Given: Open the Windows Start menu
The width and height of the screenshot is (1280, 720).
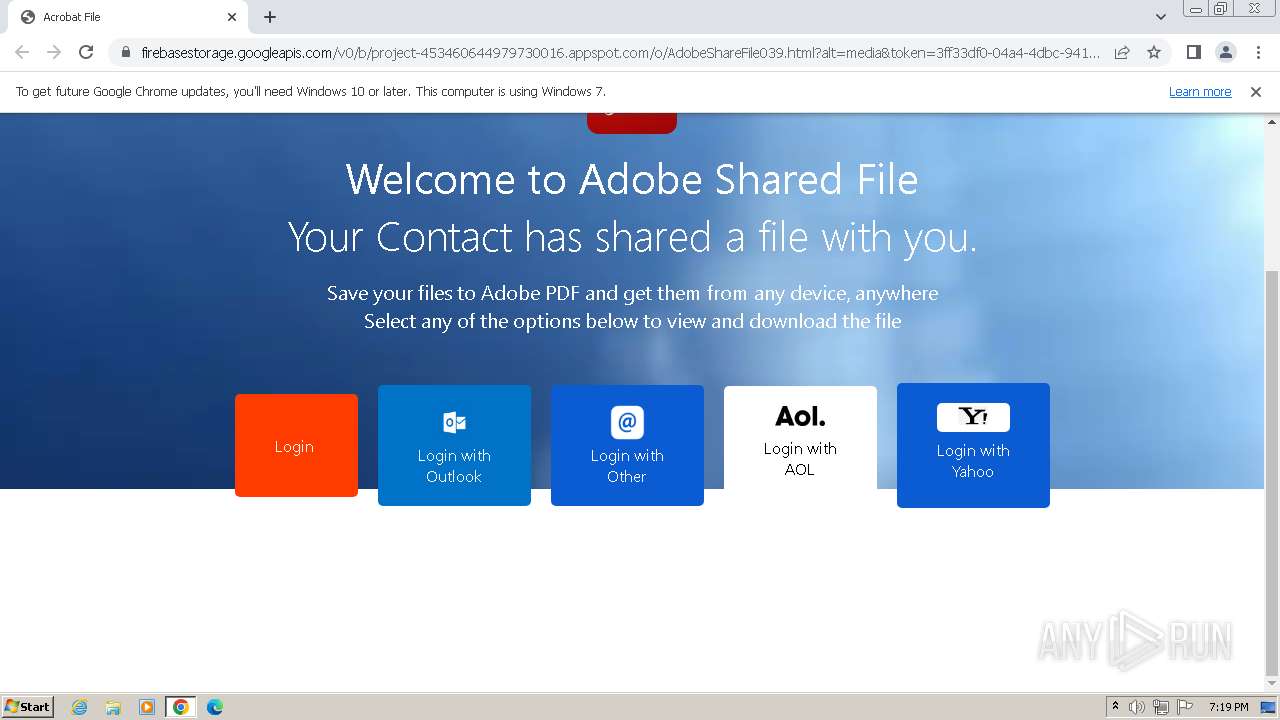Looking at the screenshot, I should click(x=27, y=706).
